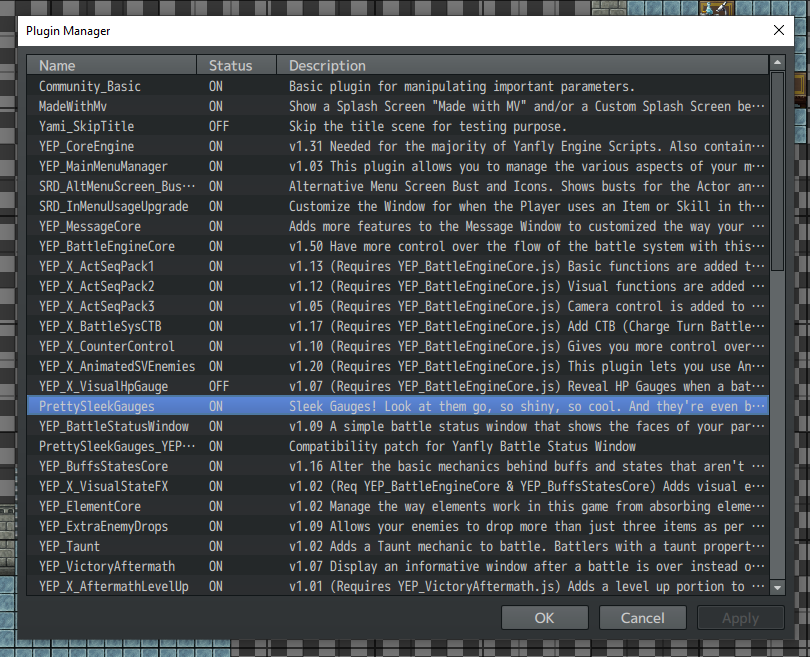Screen dimensions: 810x657
Task: Click the scrollbar down arrow
Action: [777, 588]
